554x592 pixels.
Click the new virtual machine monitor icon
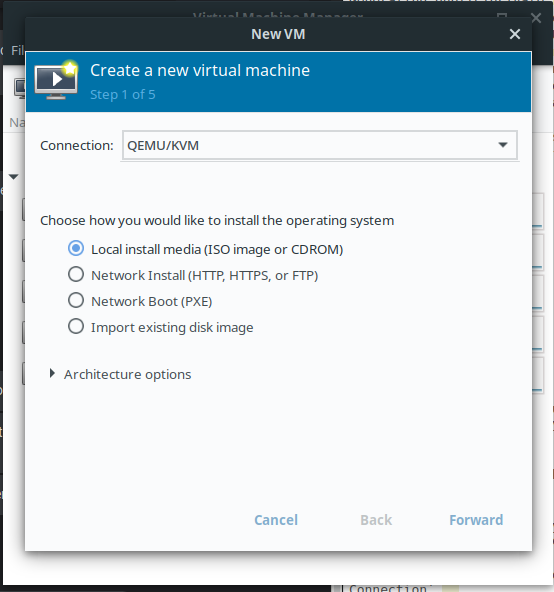tap(56, 80)
